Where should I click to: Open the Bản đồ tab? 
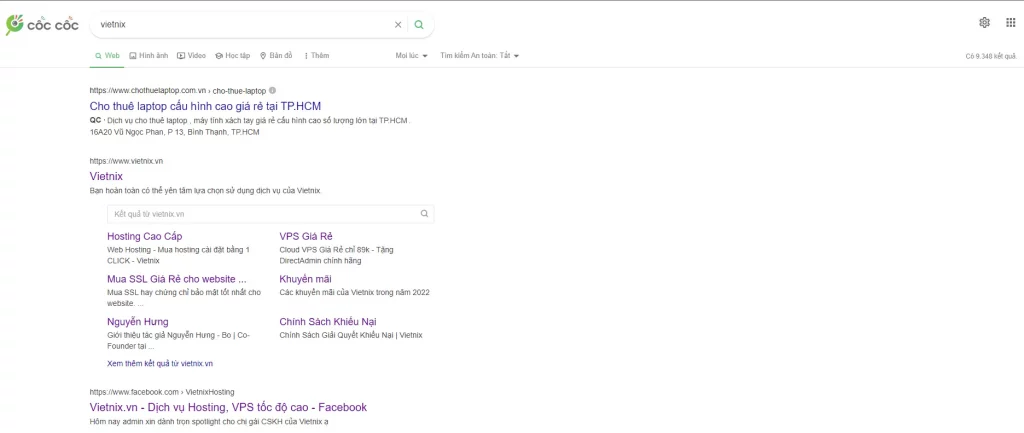click(276, 56)
